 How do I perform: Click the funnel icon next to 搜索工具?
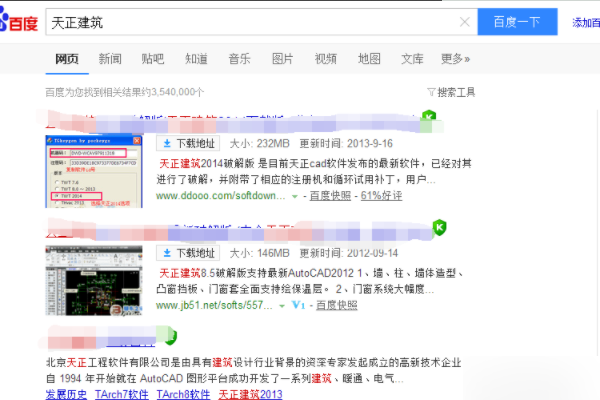point(431,92)
